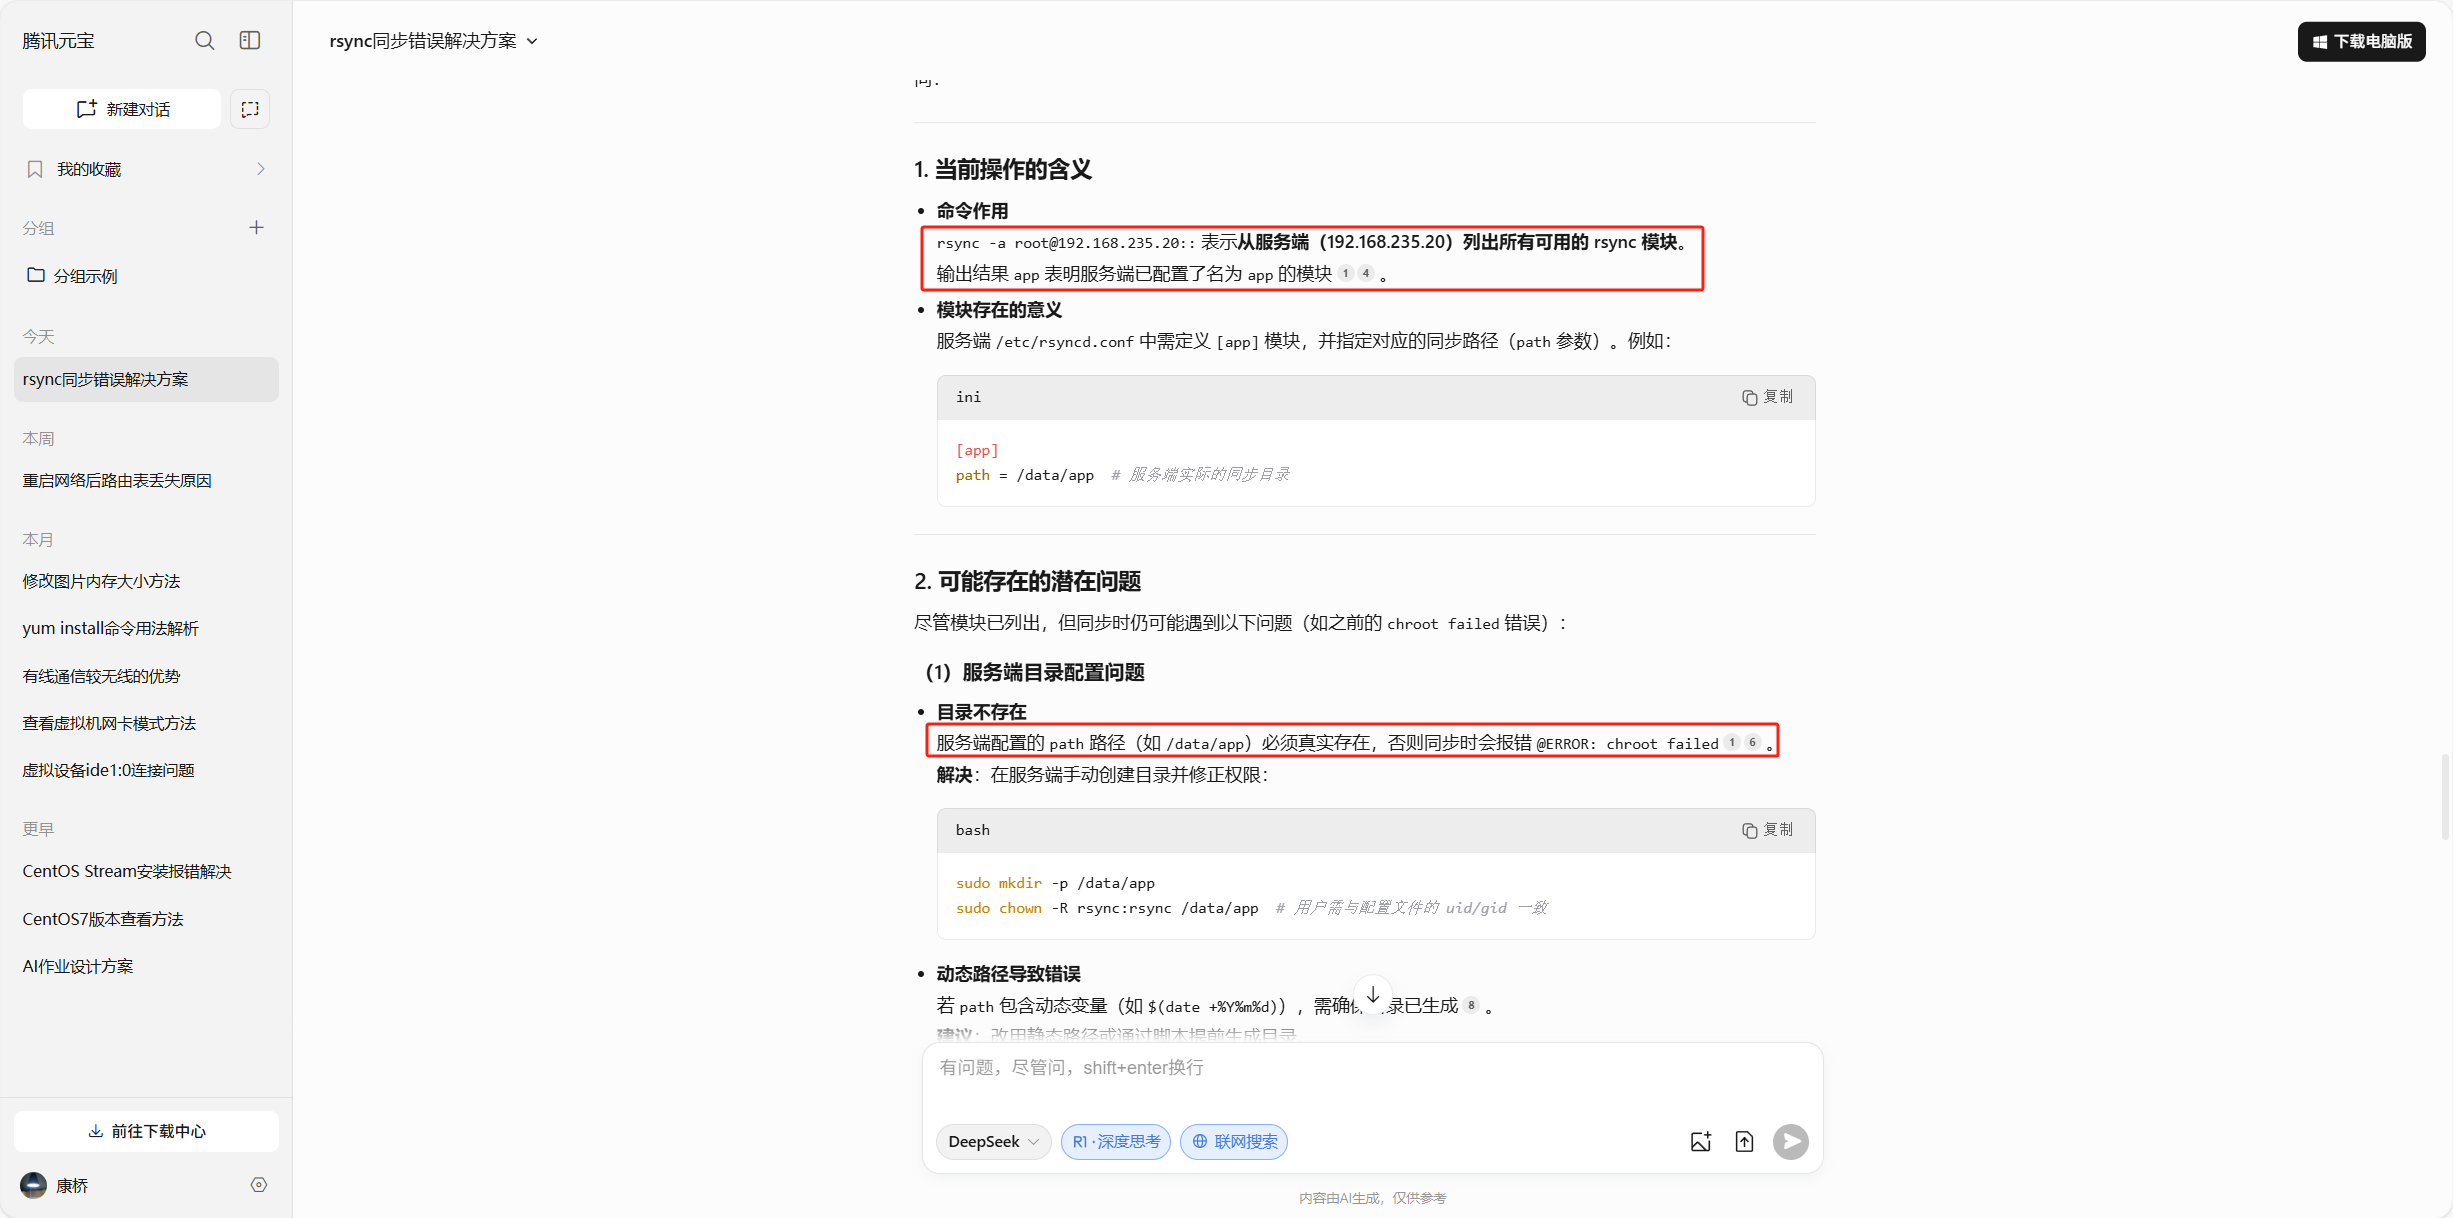Viewport: 2453px width, 1218px height.
Task: Open the DeepSeek model dropdown
Action: click(993, 1142)
